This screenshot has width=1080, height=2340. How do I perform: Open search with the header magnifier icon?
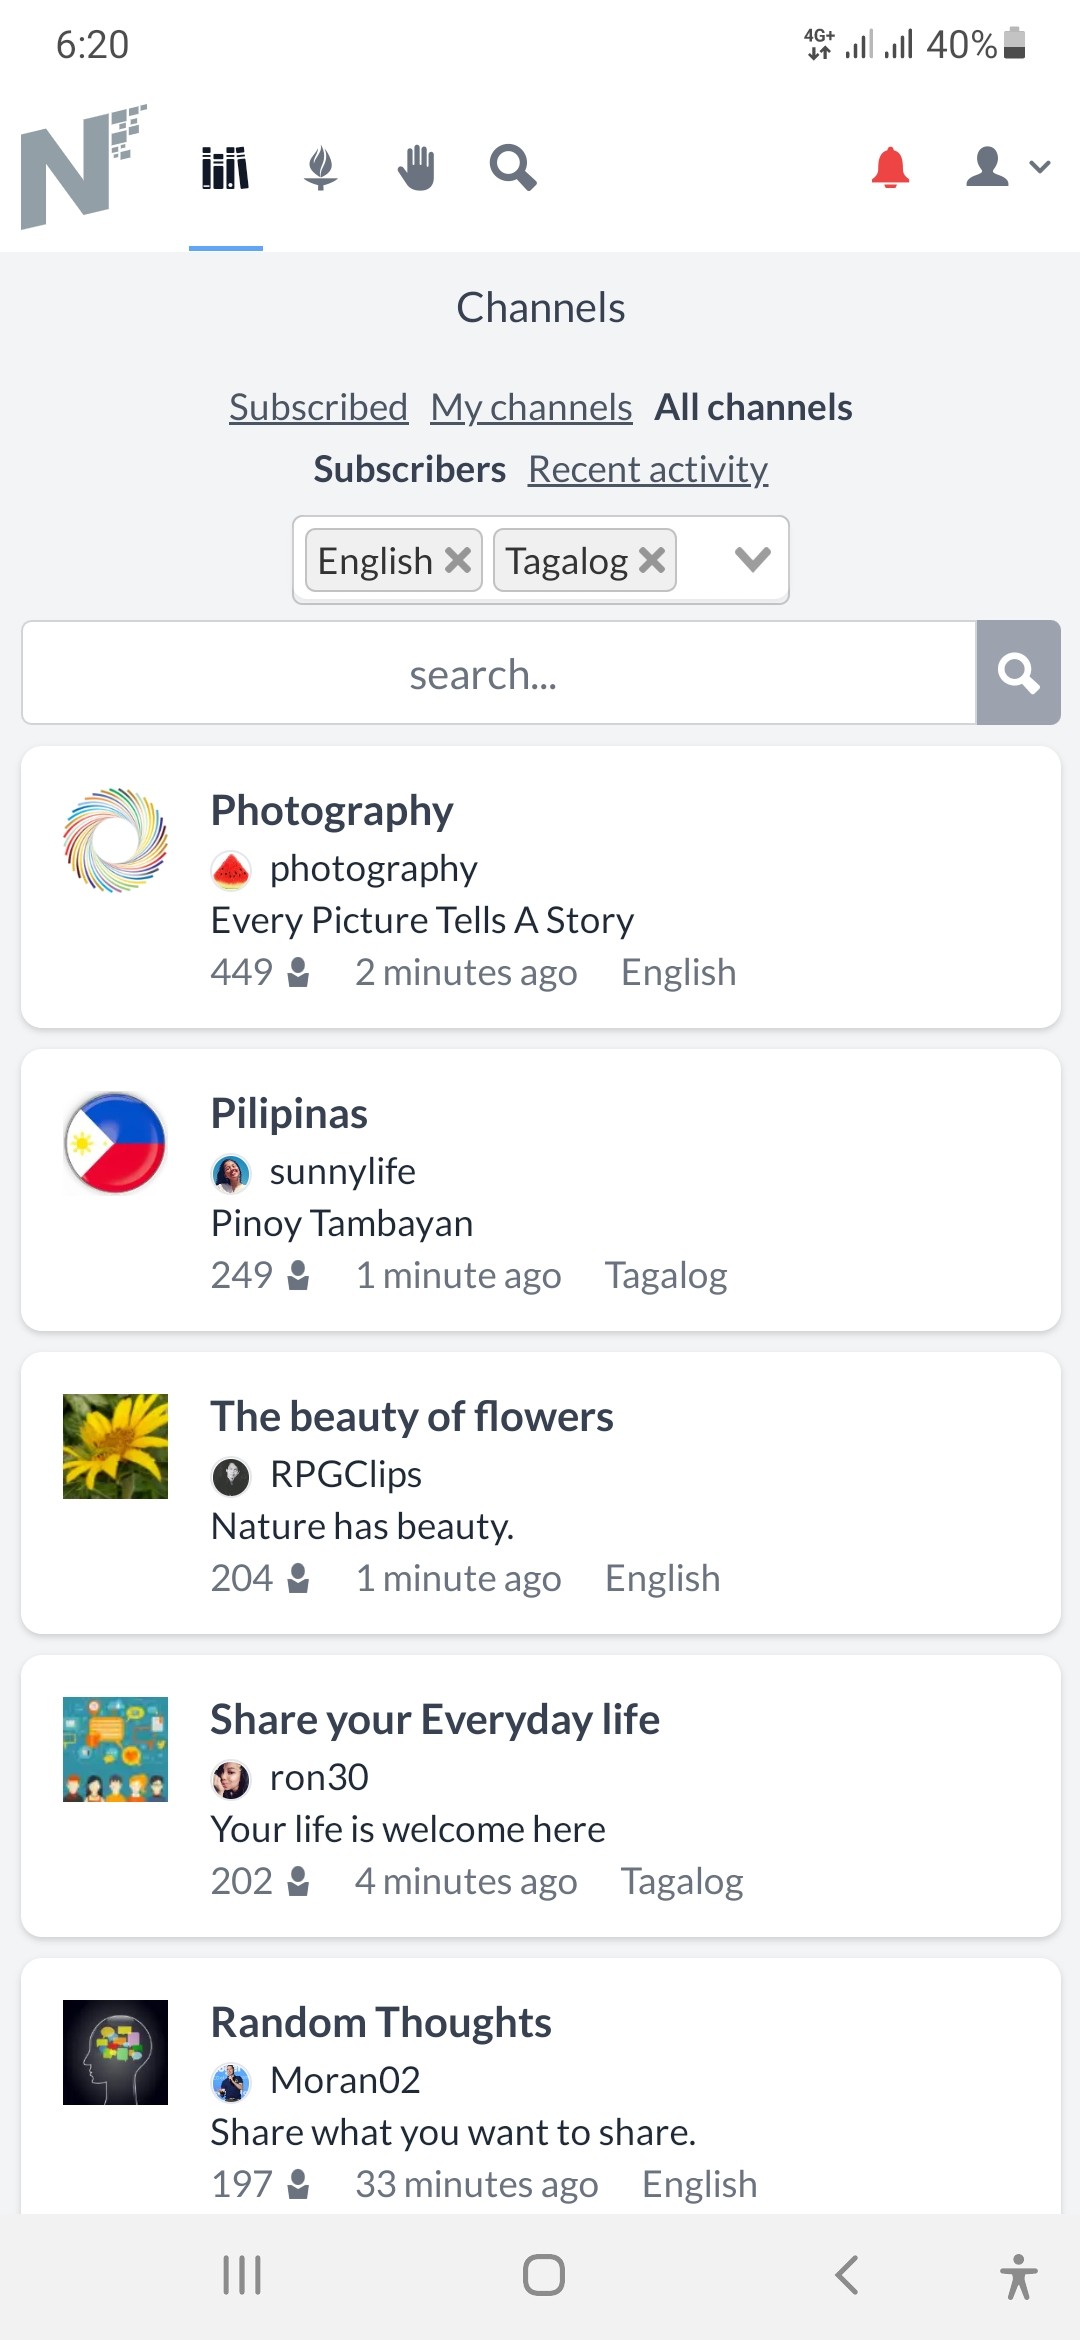pyautogui.click(x=513, y=168)
